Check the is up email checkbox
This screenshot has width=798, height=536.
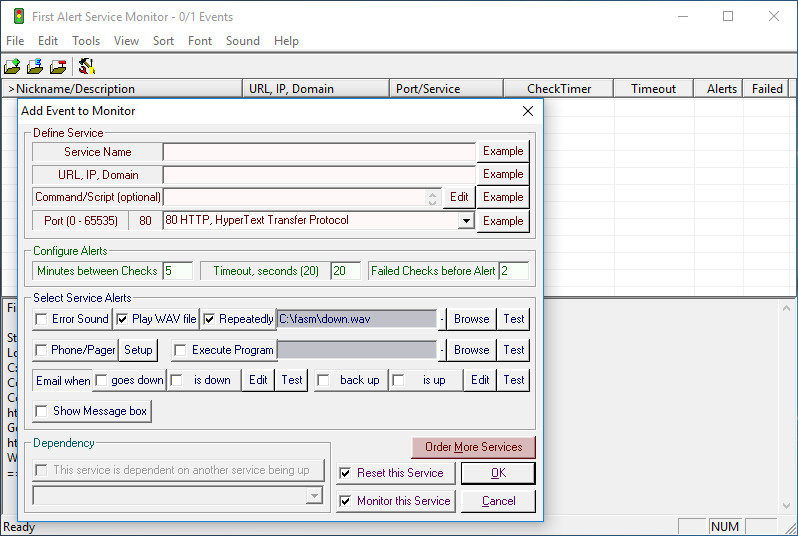[398, 380]
